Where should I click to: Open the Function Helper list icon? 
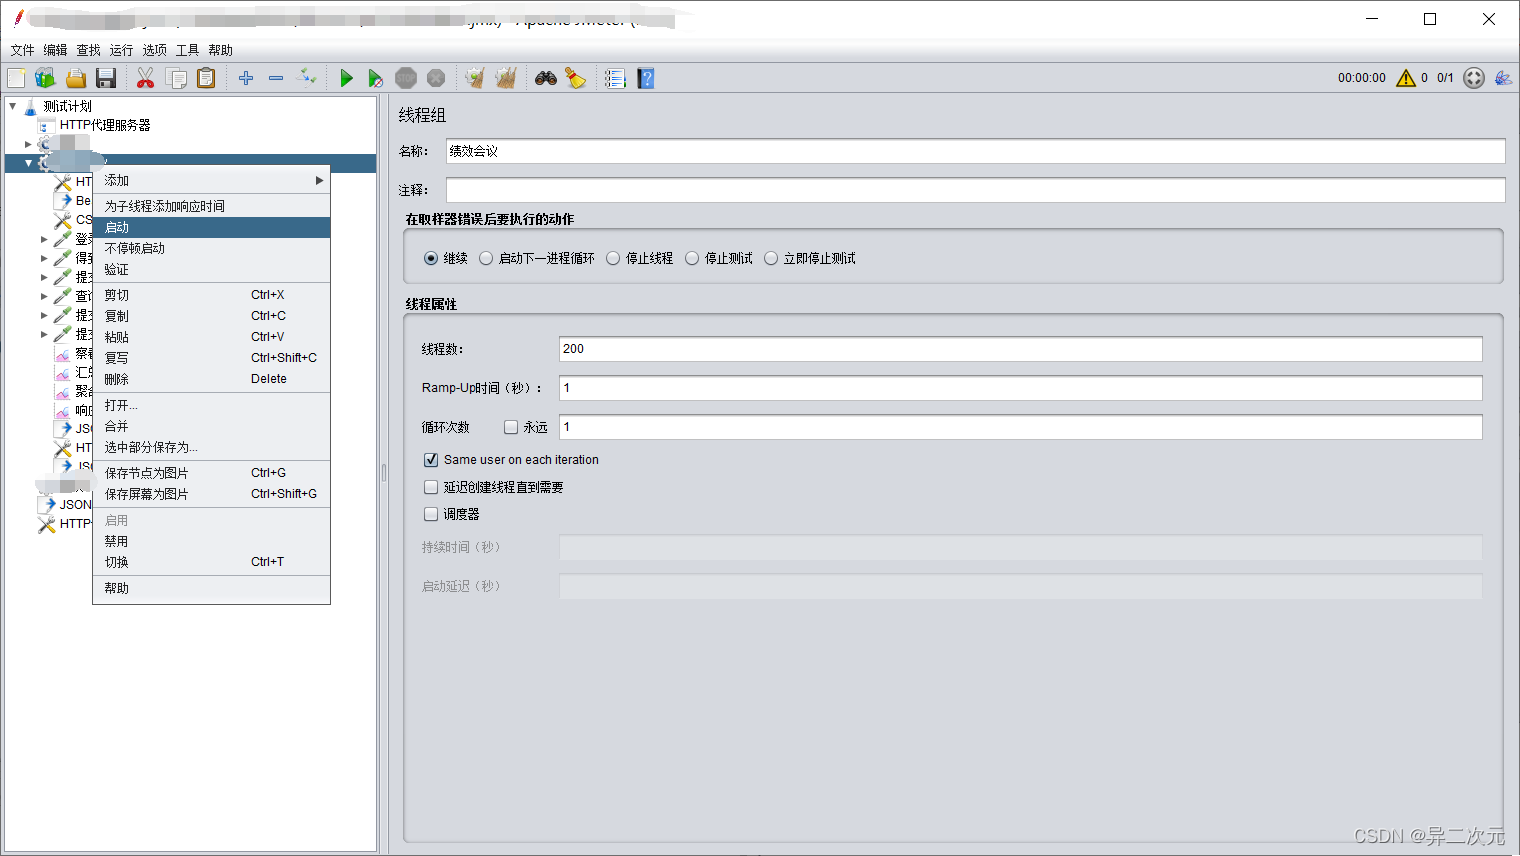[615, 78]
